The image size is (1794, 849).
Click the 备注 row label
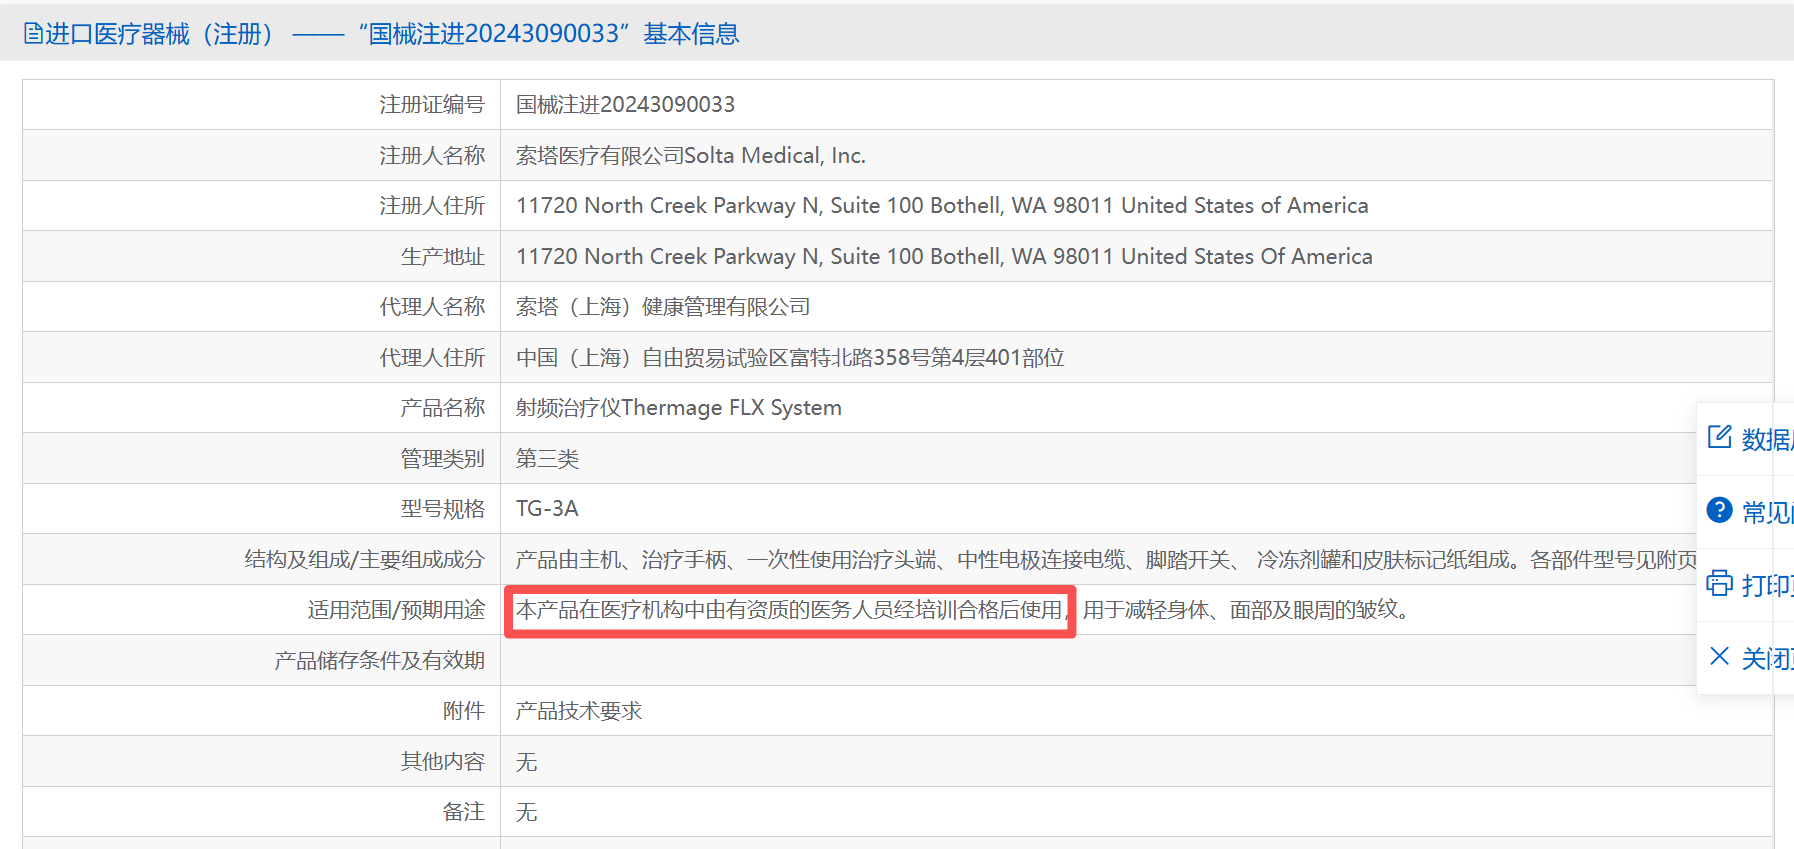tap(463, 812)
